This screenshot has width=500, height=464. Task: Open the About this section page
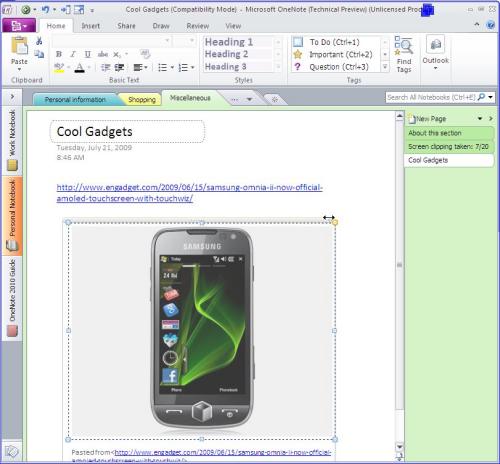449,133
